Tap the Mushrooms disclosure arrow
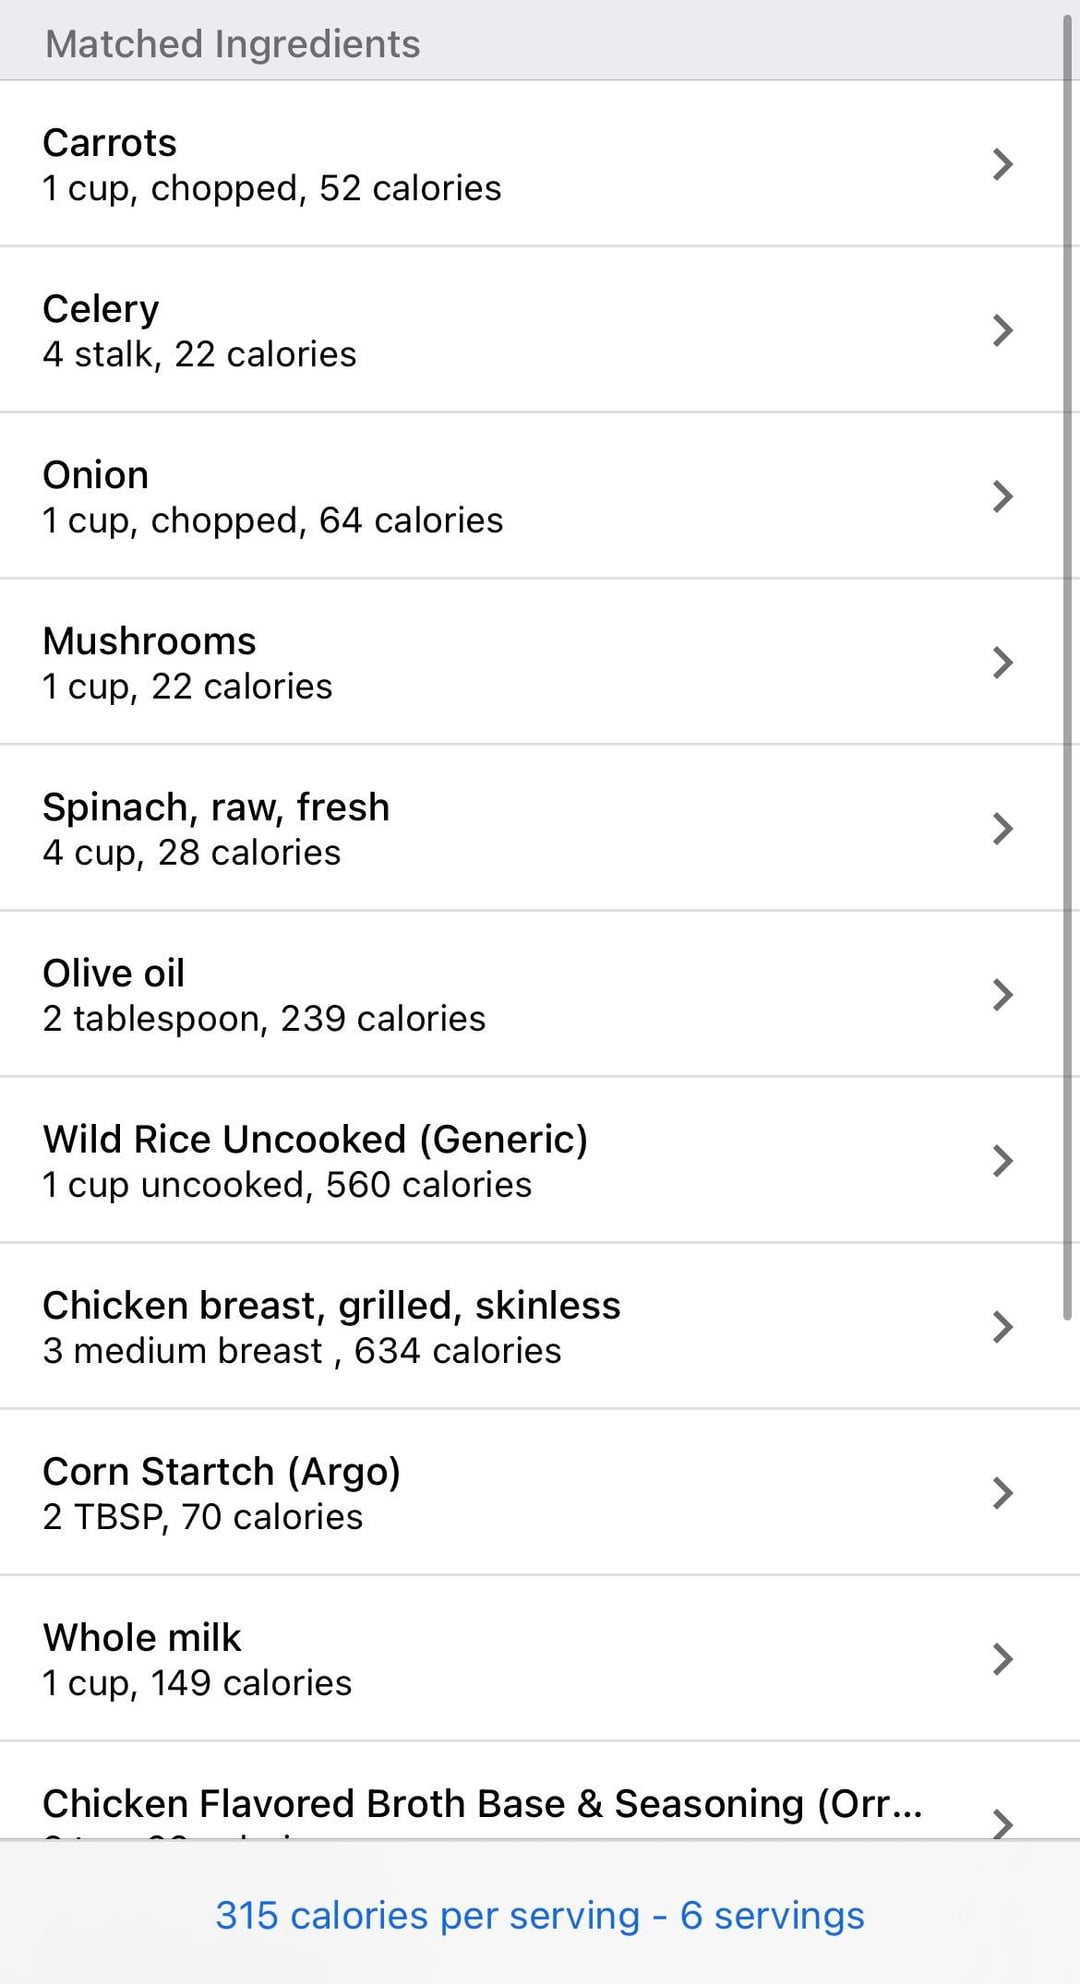This screenshot has width=1080, height=1984. pos(1002,662)
